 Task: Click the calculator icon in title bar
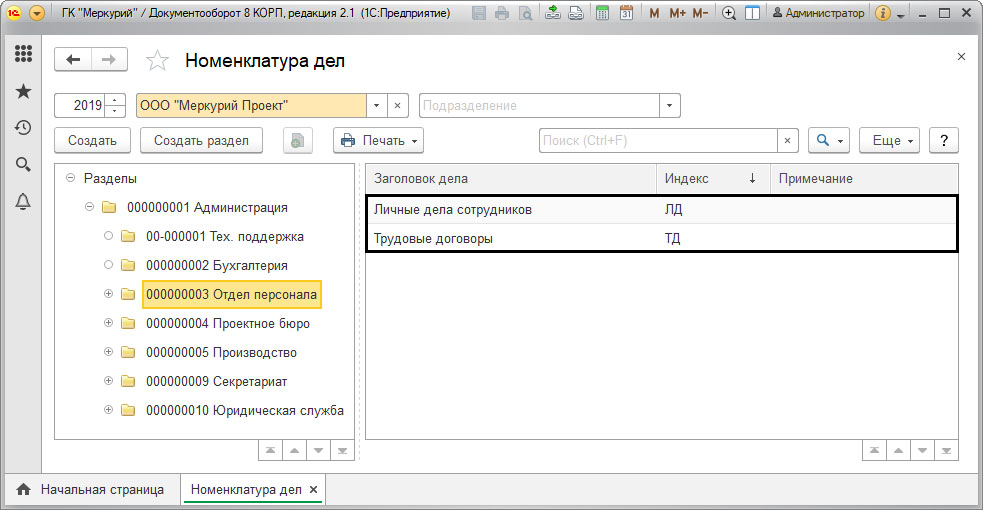click(602, 14)
